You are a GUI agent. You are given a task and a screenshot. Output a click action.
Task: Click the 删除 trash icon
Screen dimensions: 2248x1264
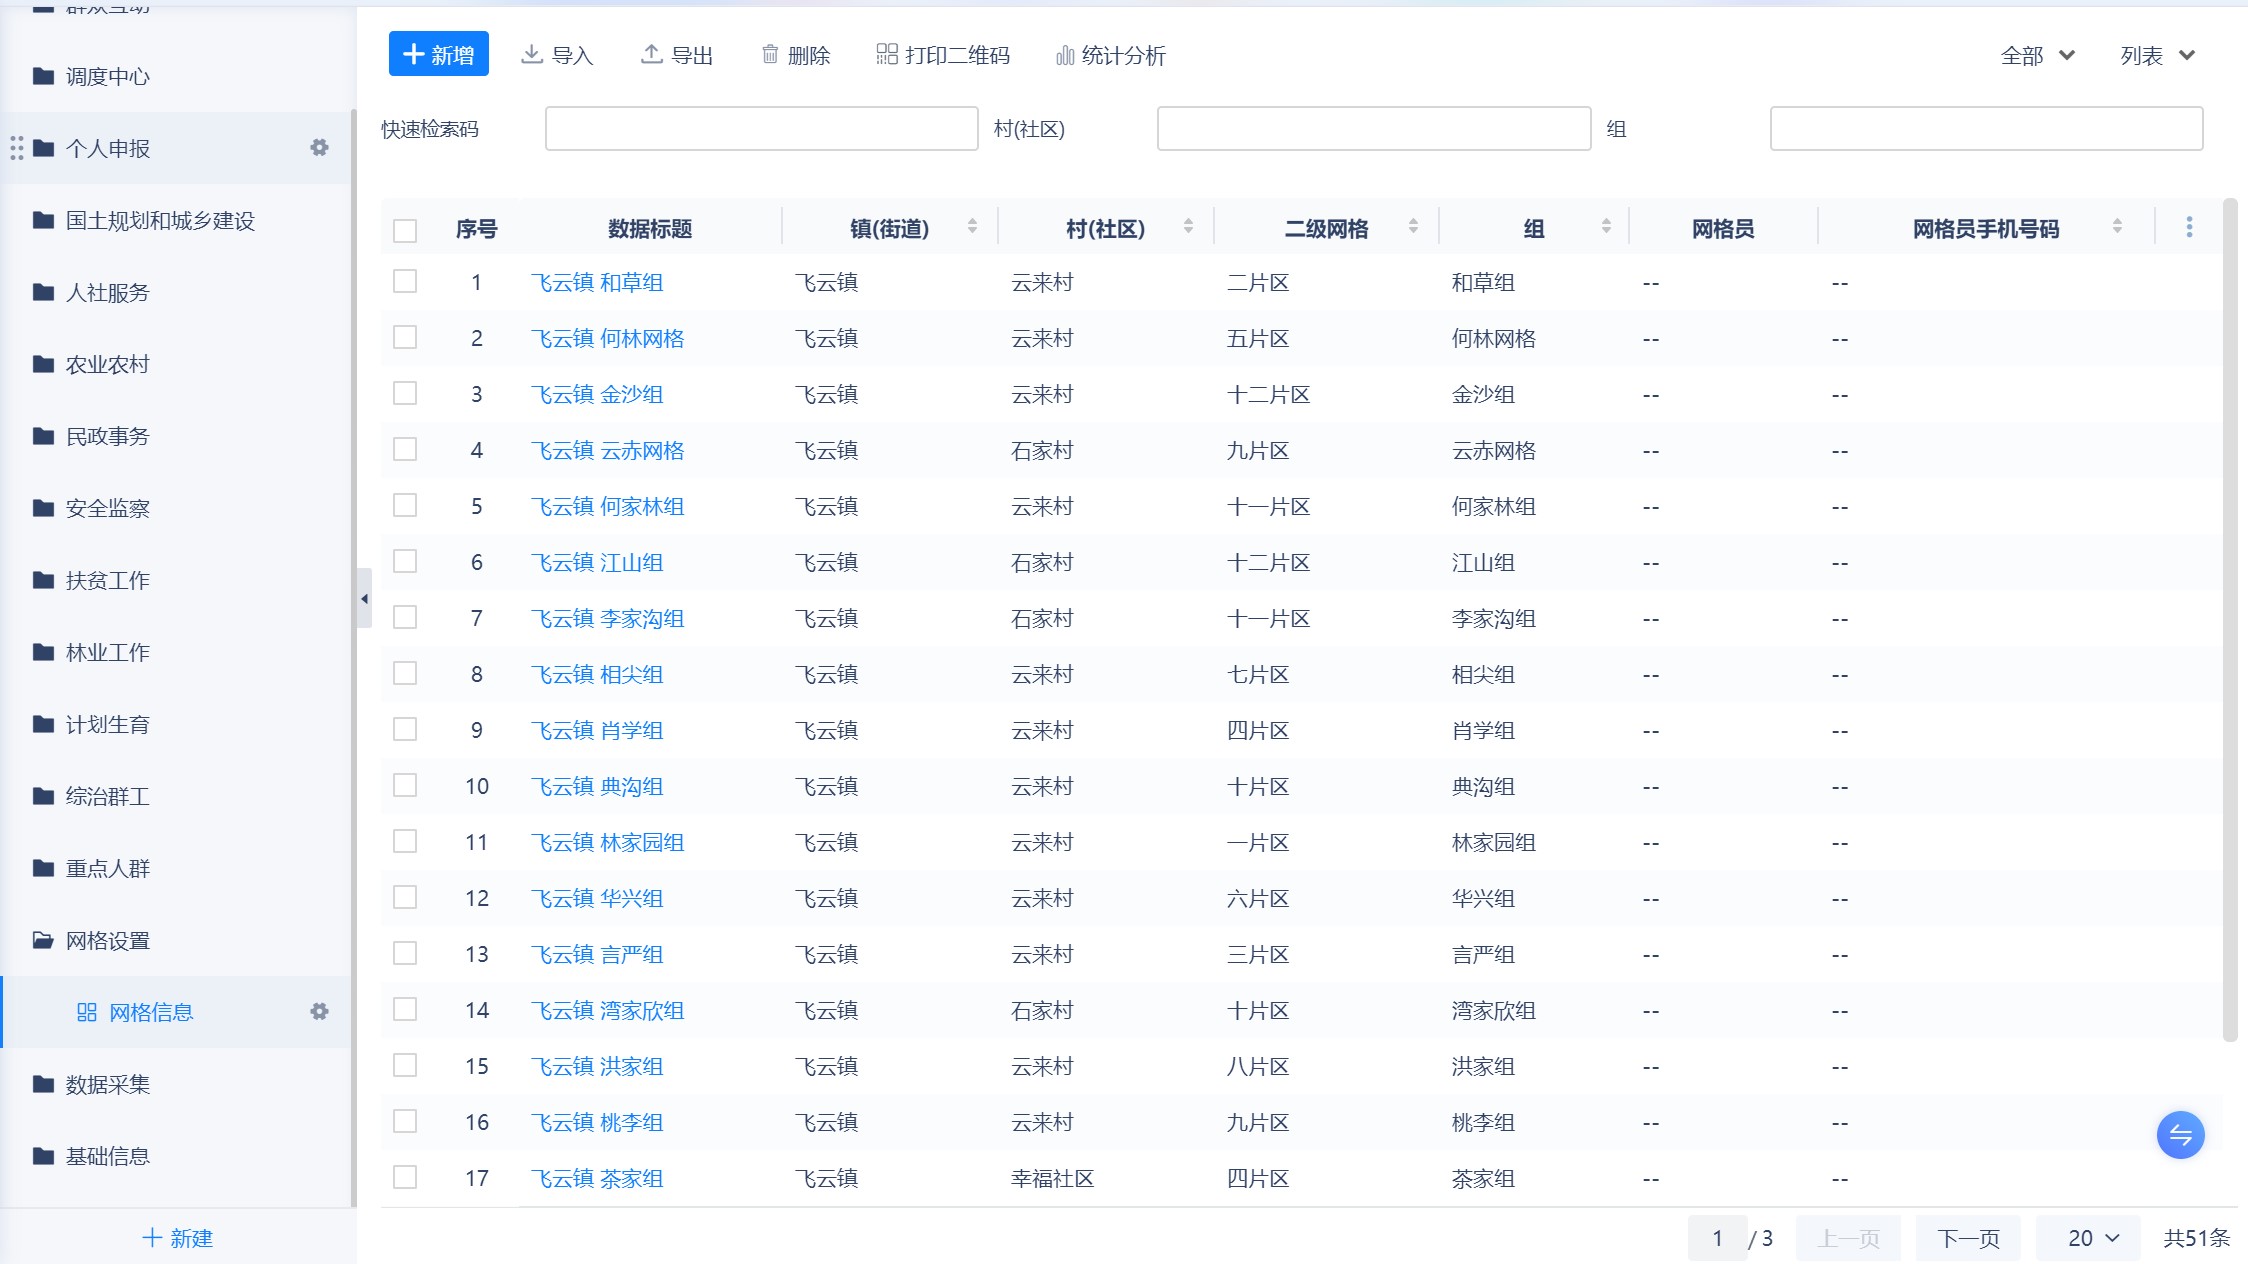(x=770, y=54)
